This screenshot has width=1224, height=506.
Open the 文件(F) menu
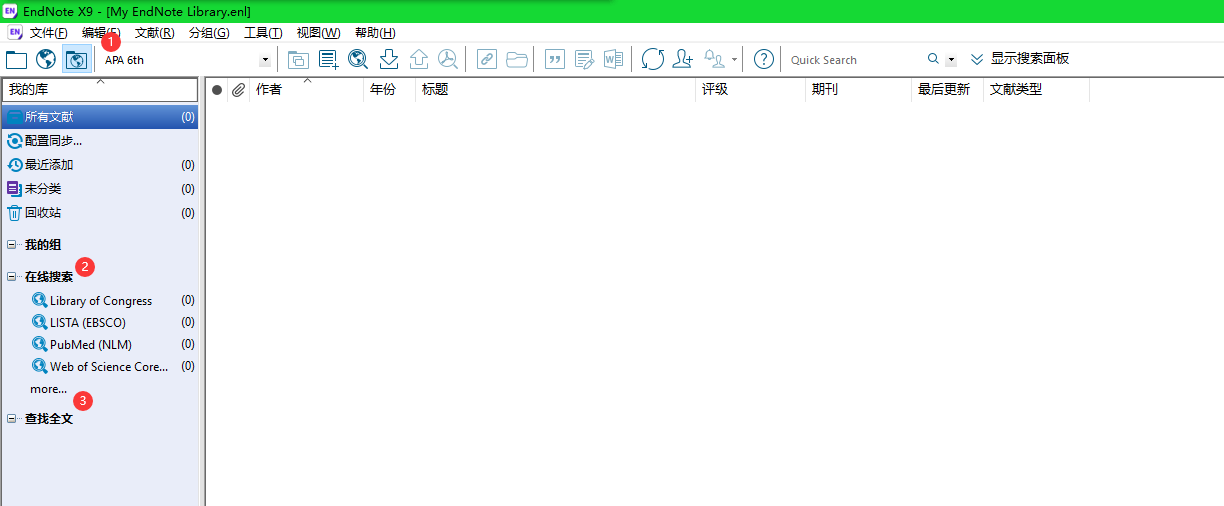point(49,33)
